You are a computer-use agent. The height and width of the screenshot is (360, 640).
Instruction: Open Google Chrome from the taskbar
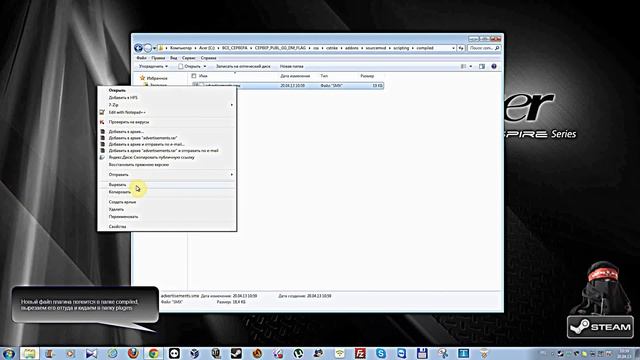(x=153, y=353)
